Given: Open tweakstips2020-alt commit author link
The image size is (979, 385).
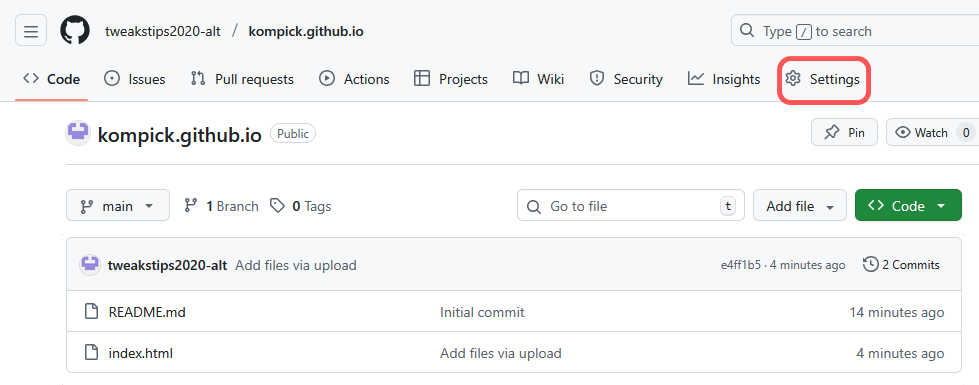Looking at the screenshot, I should coord(167,265).
